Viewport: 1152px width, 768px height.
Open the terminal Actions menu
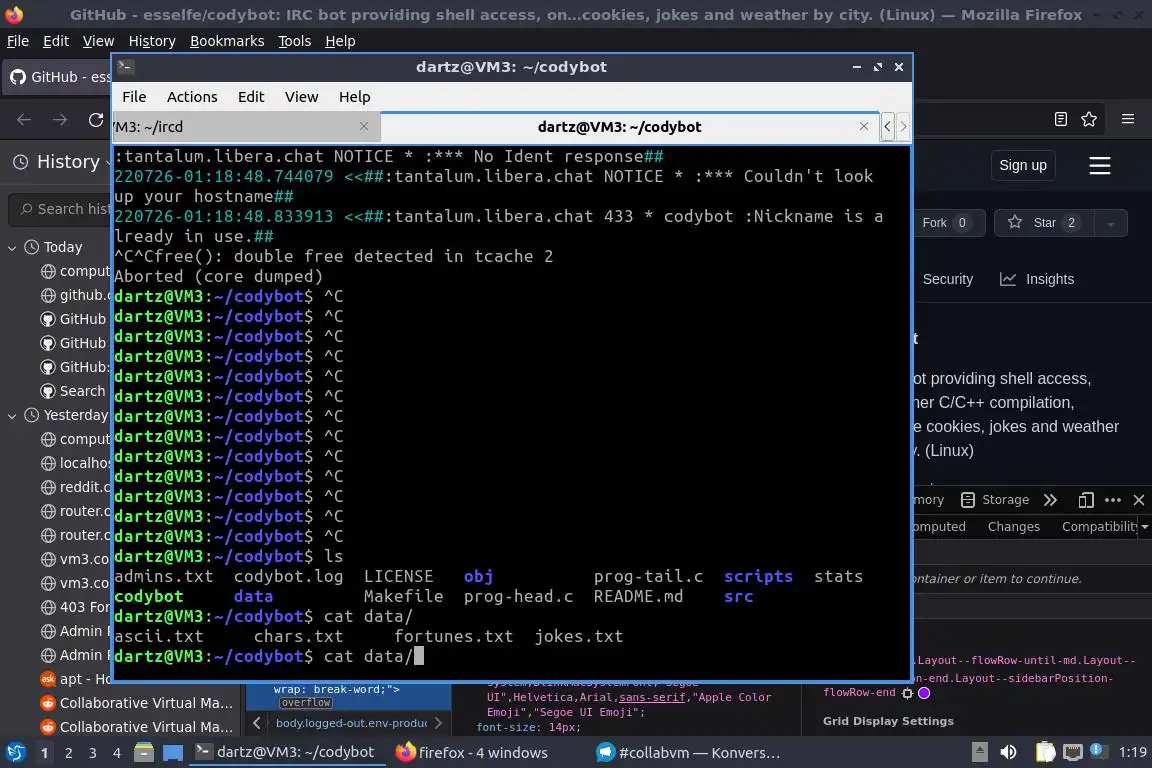coord(192,97)
